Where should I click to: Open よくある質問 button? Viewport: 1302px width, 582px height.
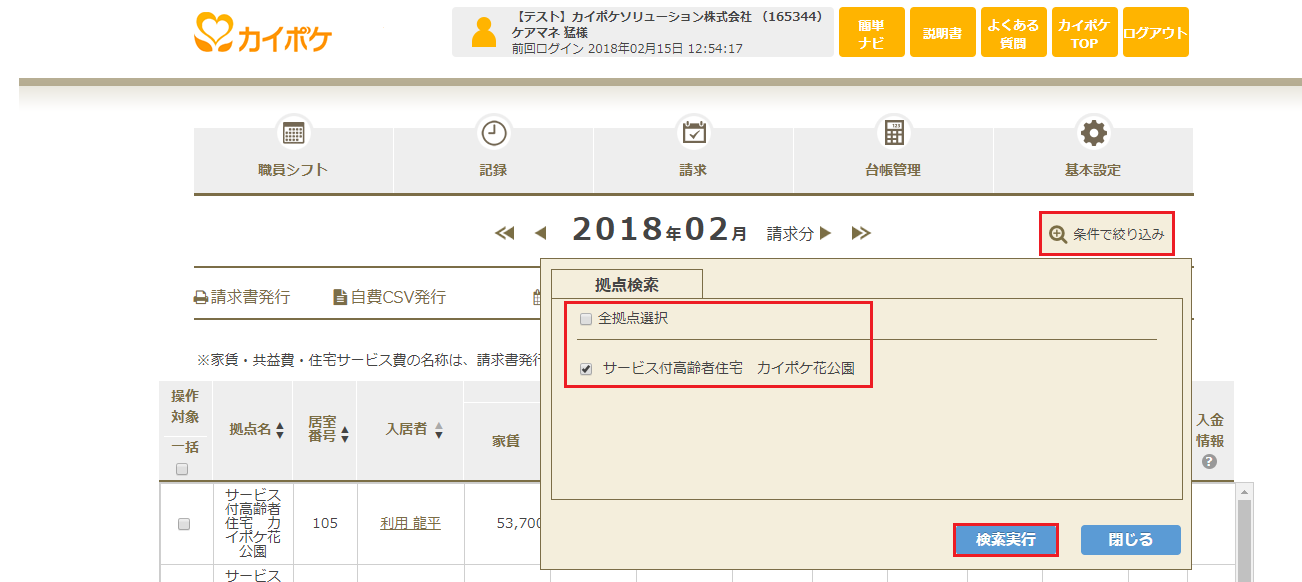pyautogui.click(x=1013, y=33)
